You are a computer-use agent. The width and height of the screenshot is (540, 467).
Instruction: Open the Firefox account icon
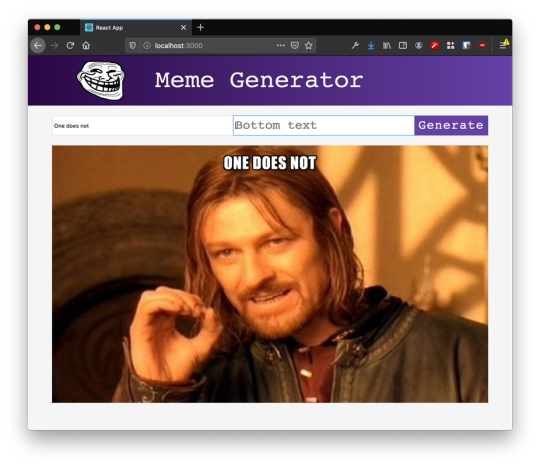[x=418, y=45]
